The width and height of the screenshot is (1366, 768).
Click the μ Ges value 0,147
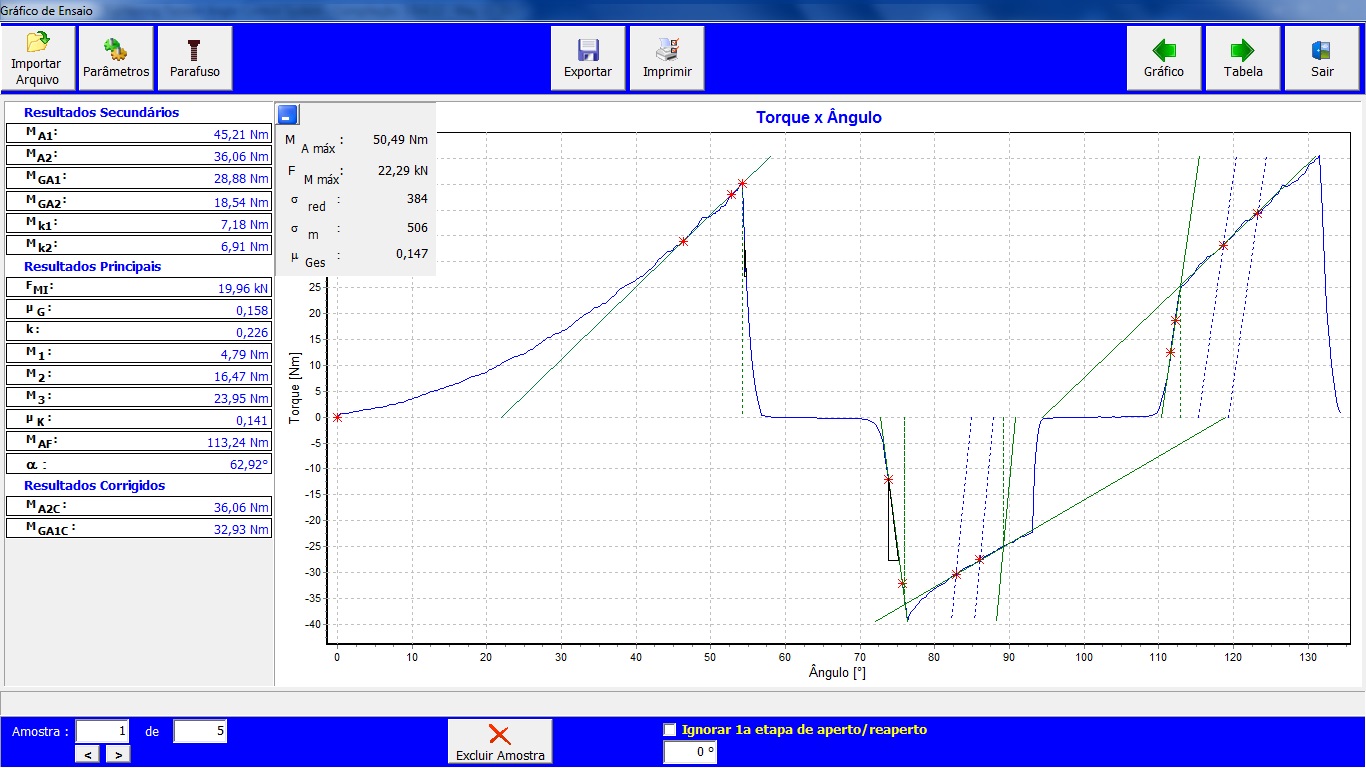click(411, 254)
